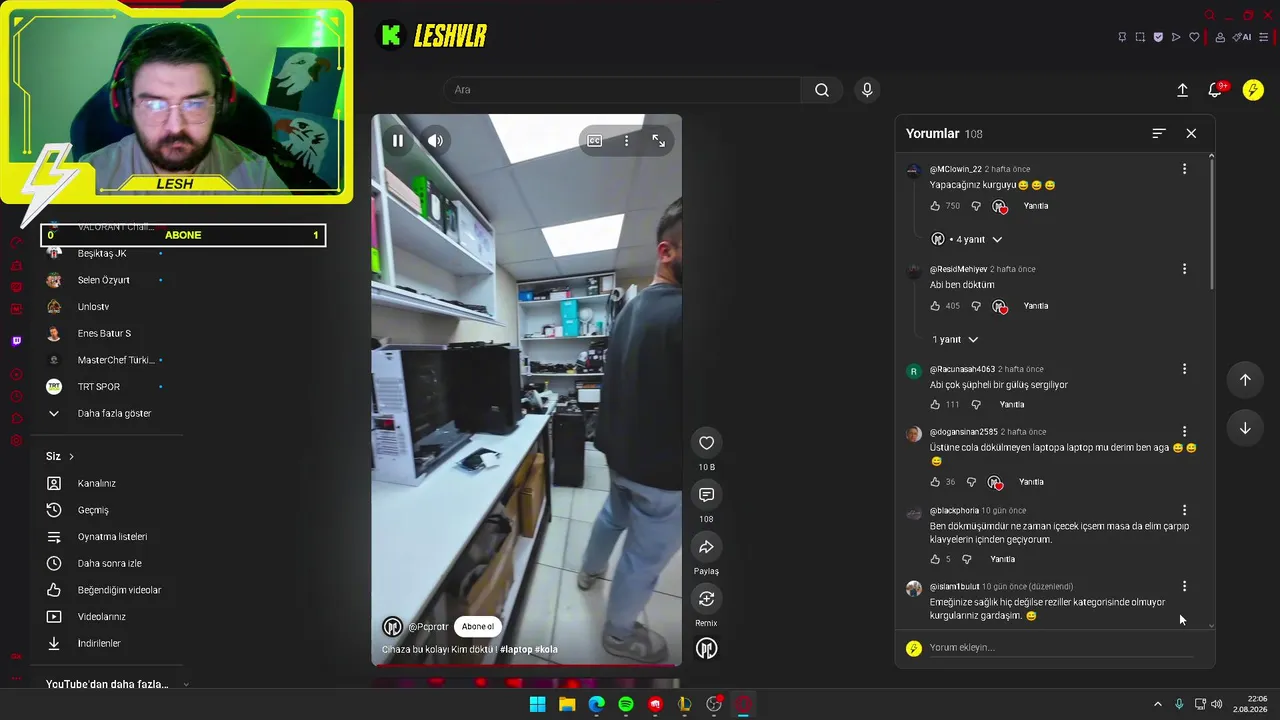This screenshot has height=720, width=1280.
Task: Open the Twitch icon in browser sidebar
Action: [x=16, y=341]
